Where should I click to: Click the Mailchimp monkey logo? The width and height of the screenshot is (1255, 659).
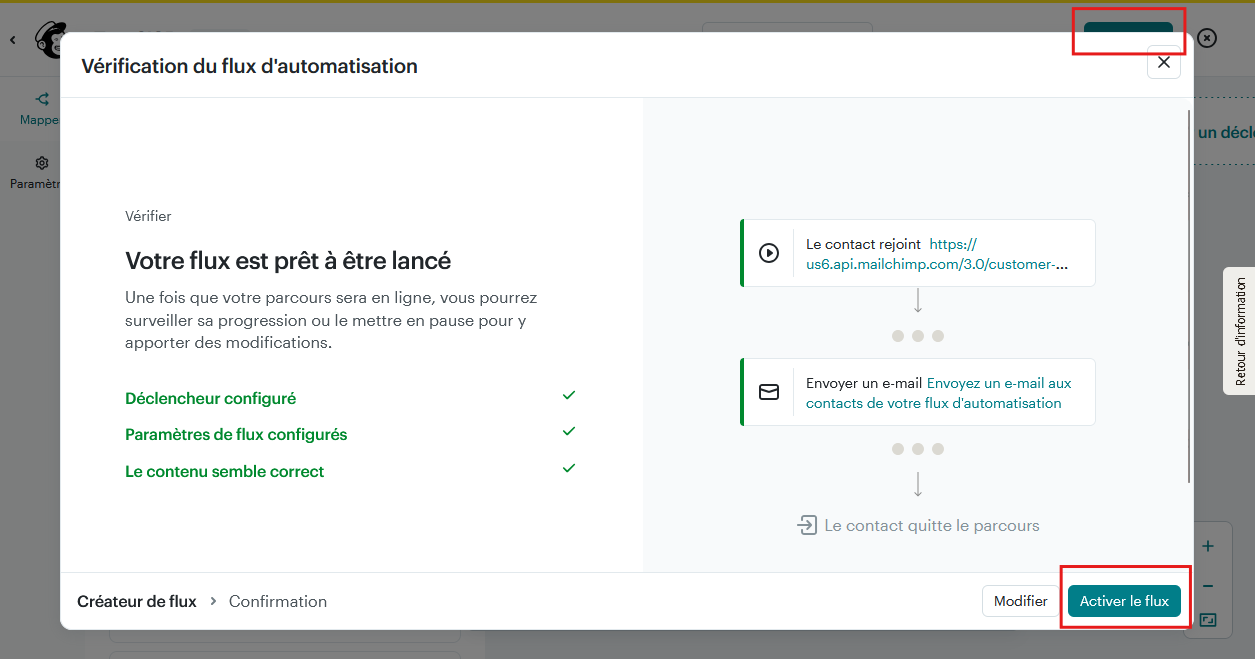(48, 39)
